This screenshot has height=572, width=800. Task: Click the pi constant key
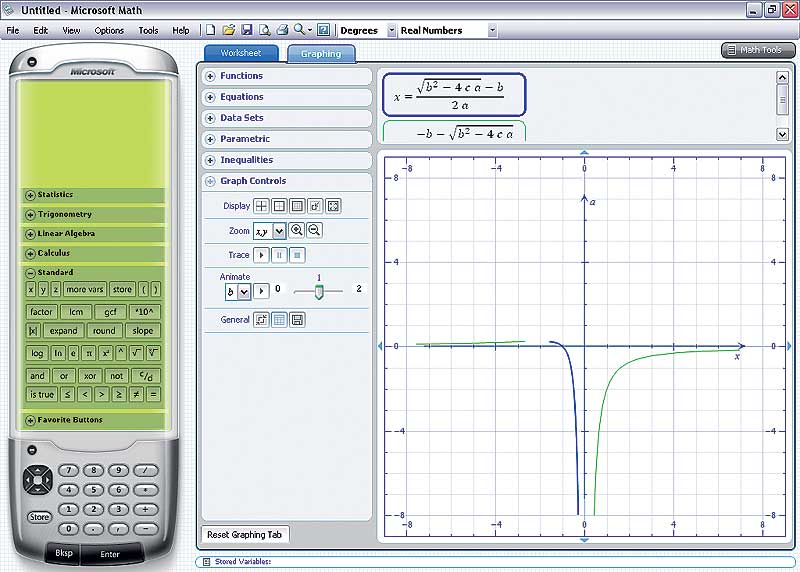(89, 353)
